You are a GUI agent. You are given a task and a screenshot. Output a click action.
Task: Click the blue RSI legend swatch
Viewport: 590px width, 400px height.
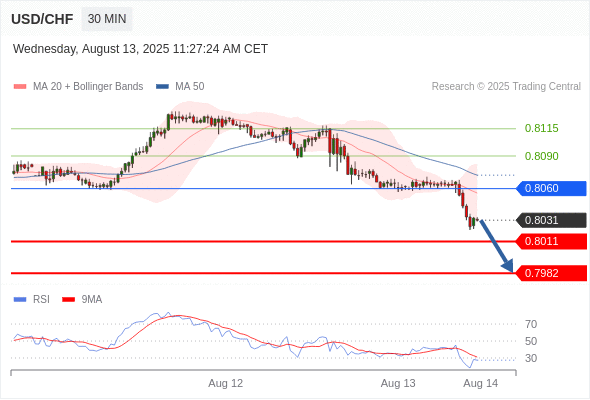20,300
